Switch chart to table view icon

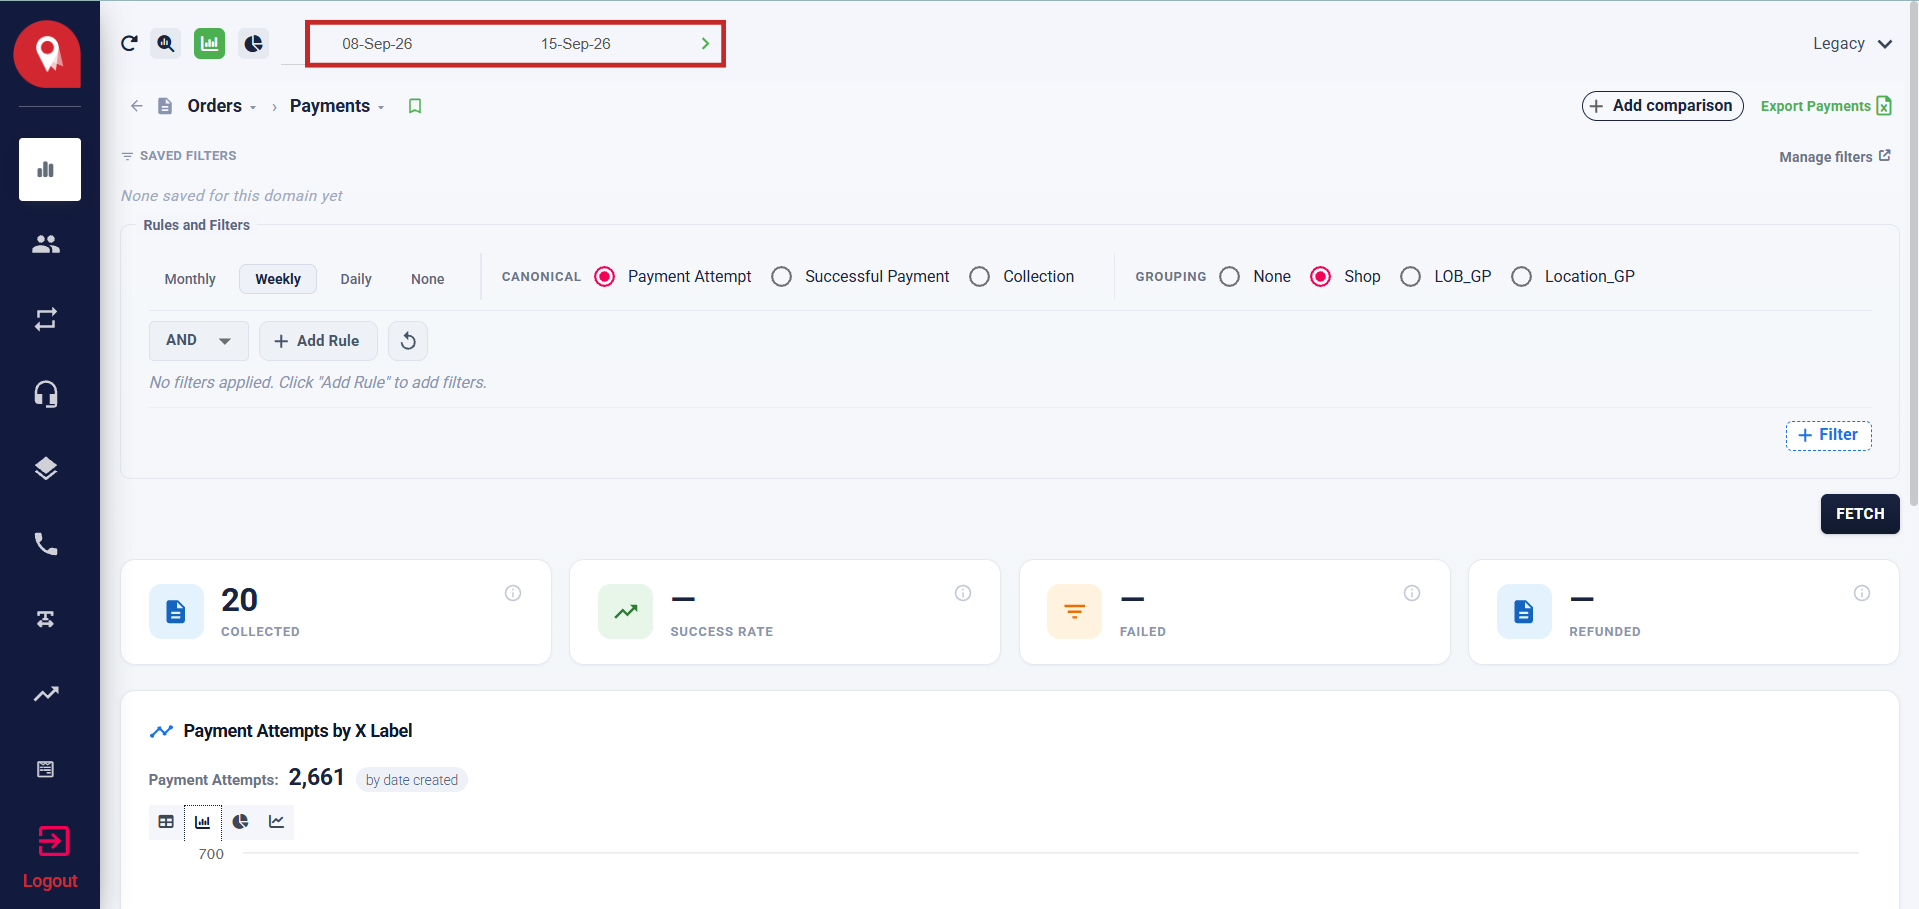coord(166,822)
